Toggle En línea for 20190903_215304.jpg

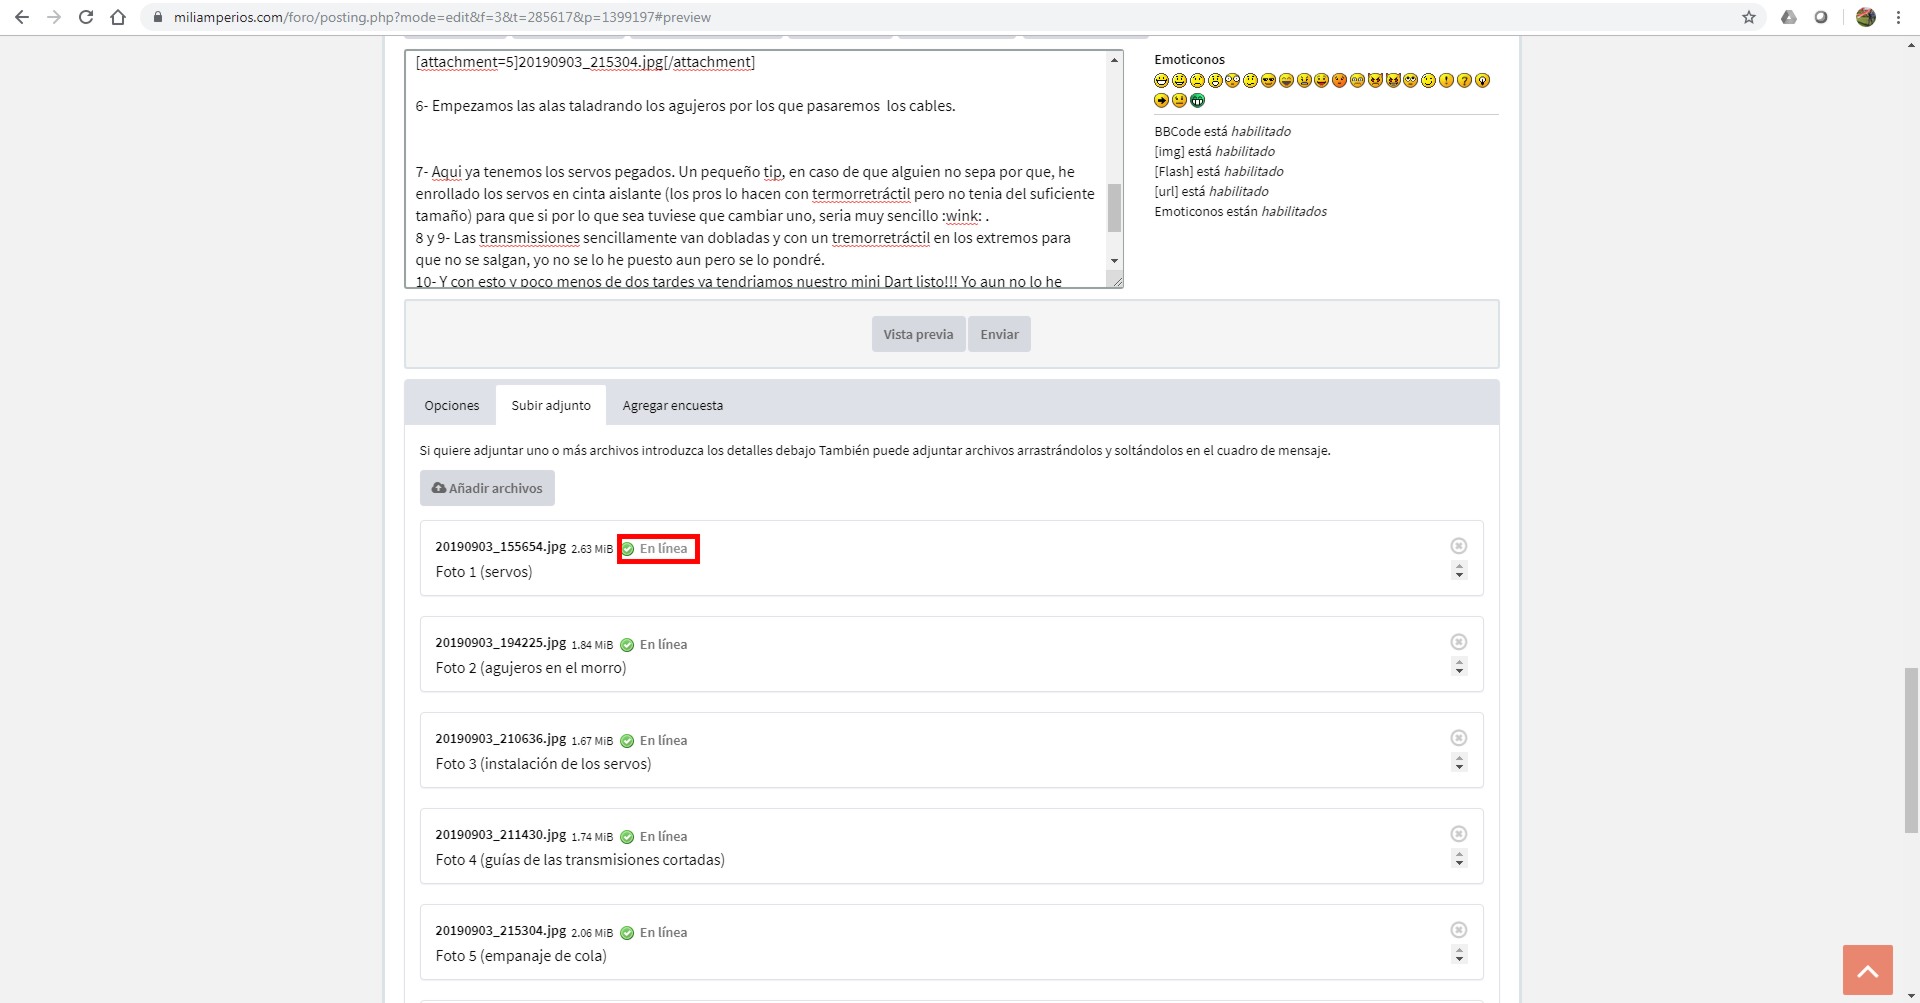coord(654,933)
